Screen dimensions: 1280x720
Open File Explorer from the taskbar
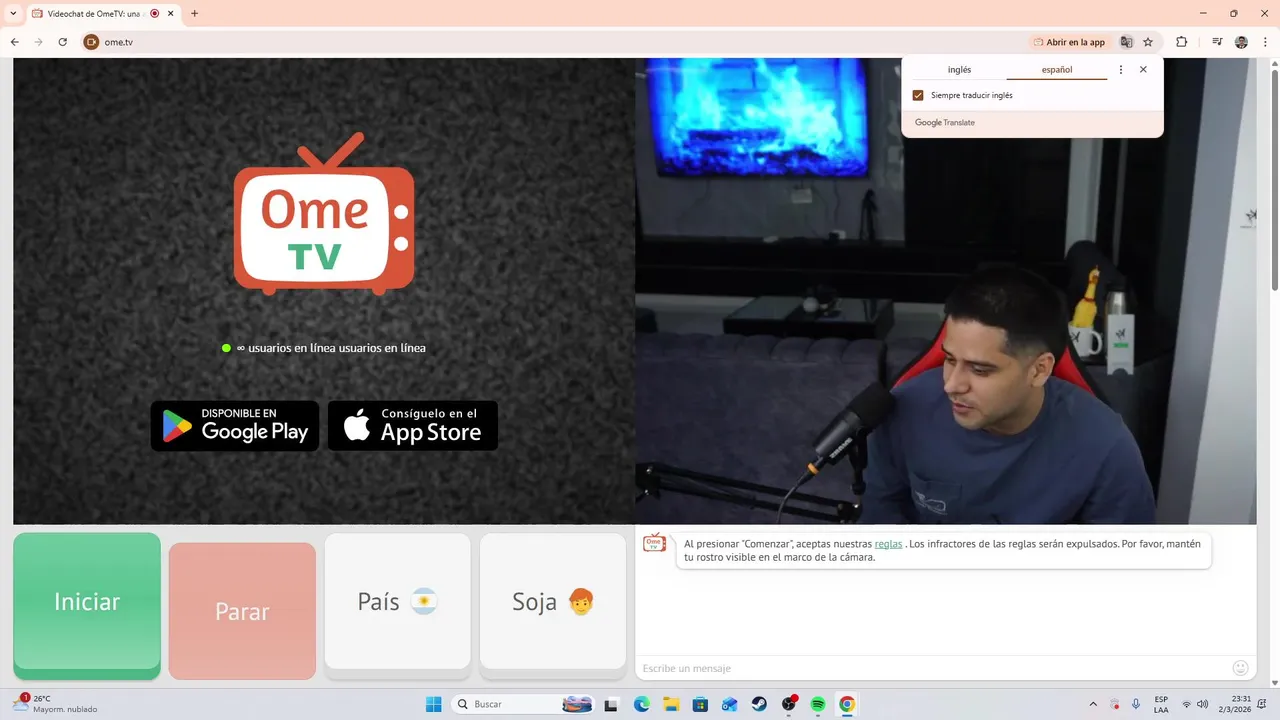point(670,704)
